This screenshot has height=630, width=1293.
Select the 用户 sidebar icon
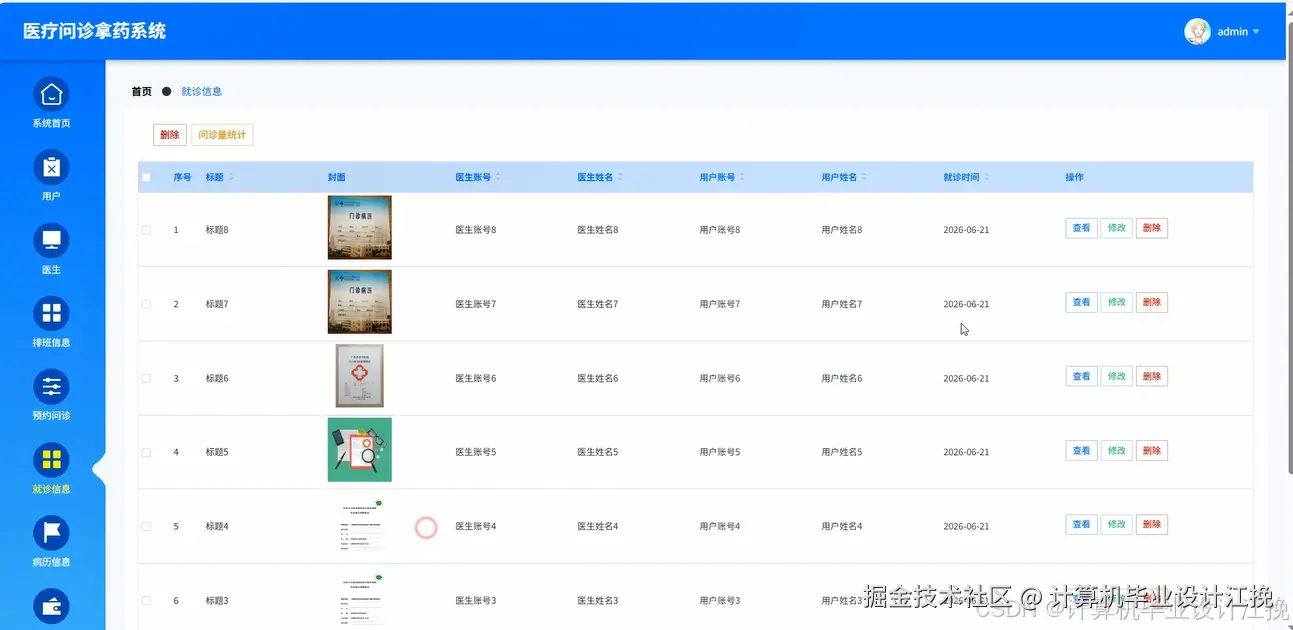click(x=51, y=168)
